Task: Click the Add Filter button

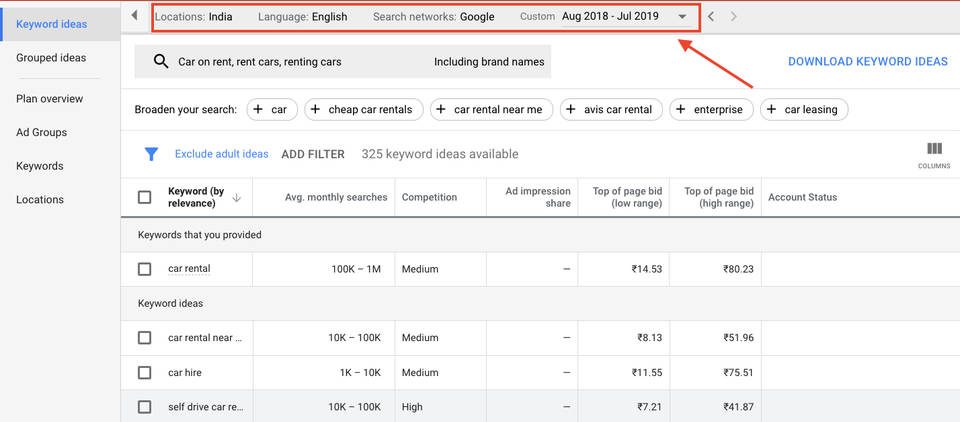Action: 312,154
